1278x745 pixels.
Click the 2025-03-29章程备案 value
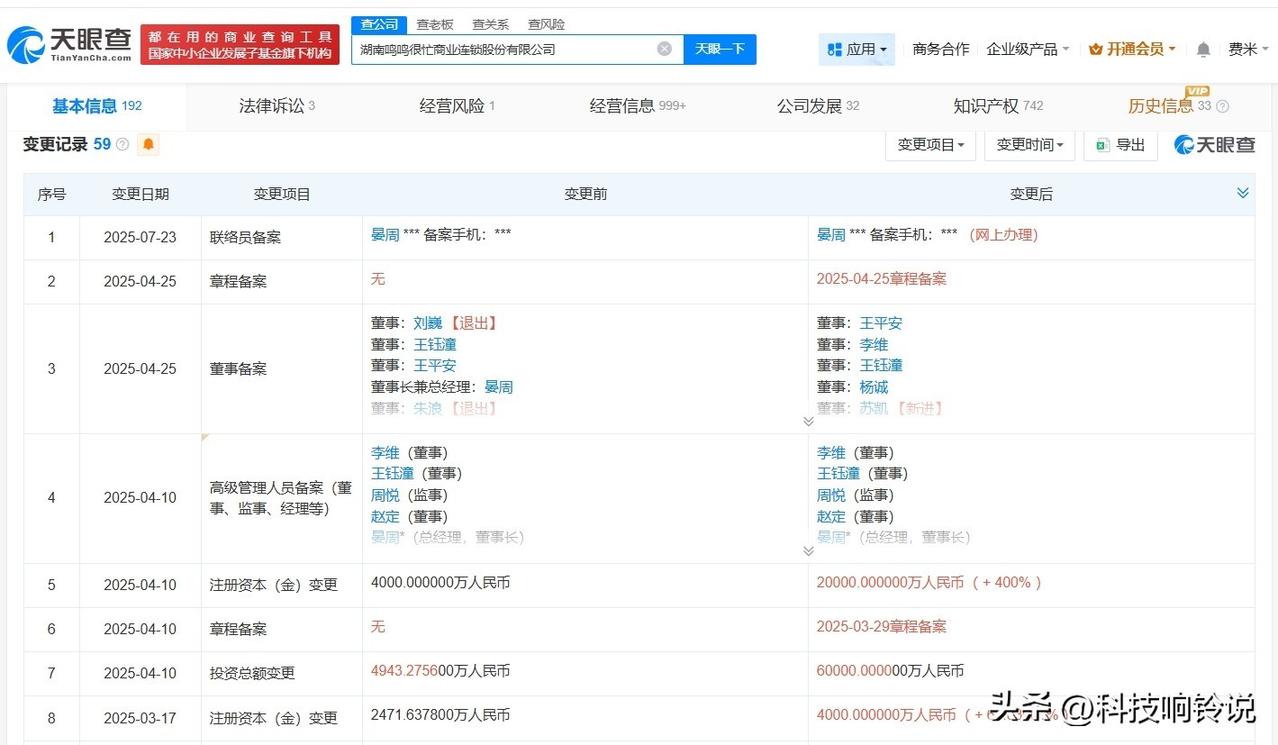882,626
